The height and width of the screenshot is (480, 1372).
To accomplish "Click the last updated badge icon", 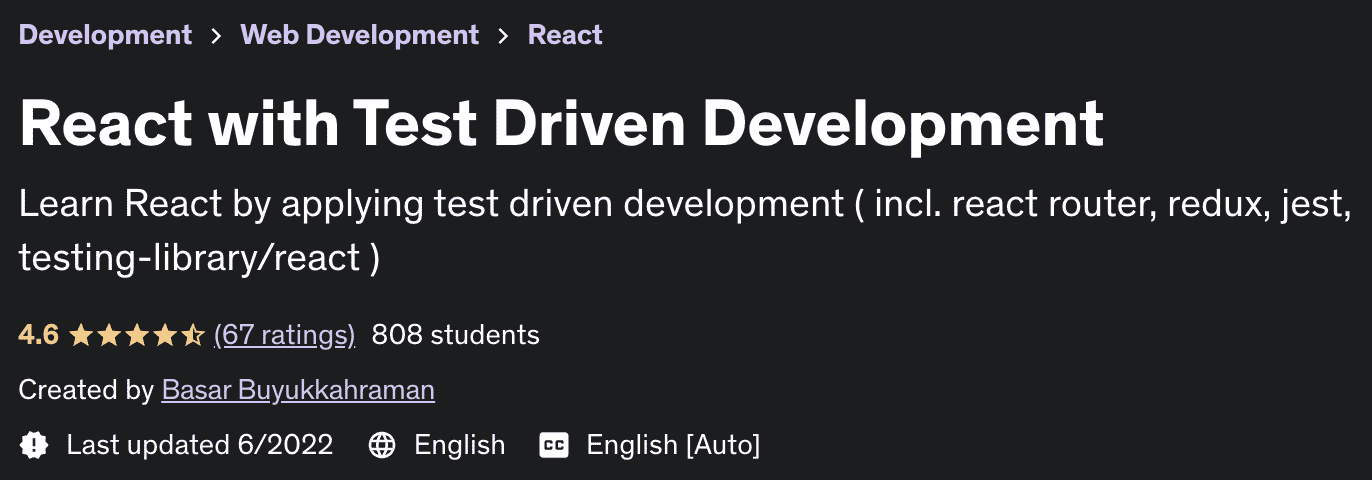I will (34, 445).
